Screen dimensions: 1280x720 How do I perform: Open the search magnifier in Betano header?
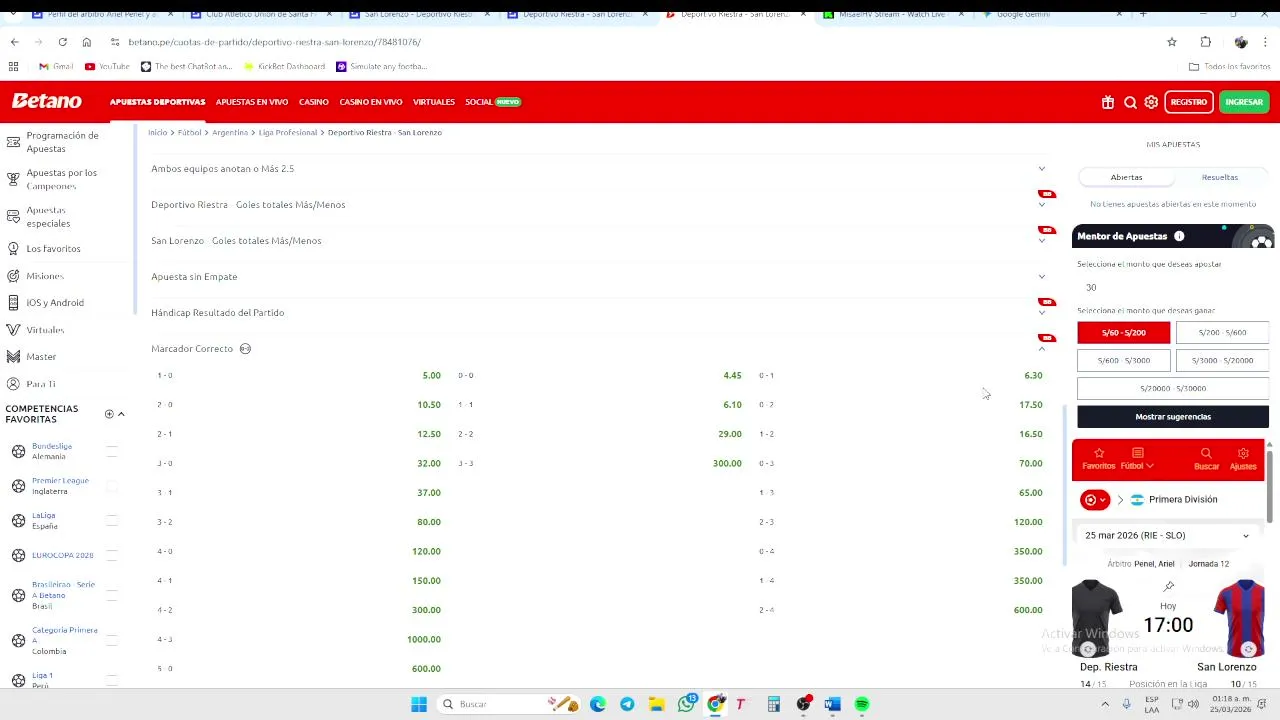click(x=1130, y=102)
